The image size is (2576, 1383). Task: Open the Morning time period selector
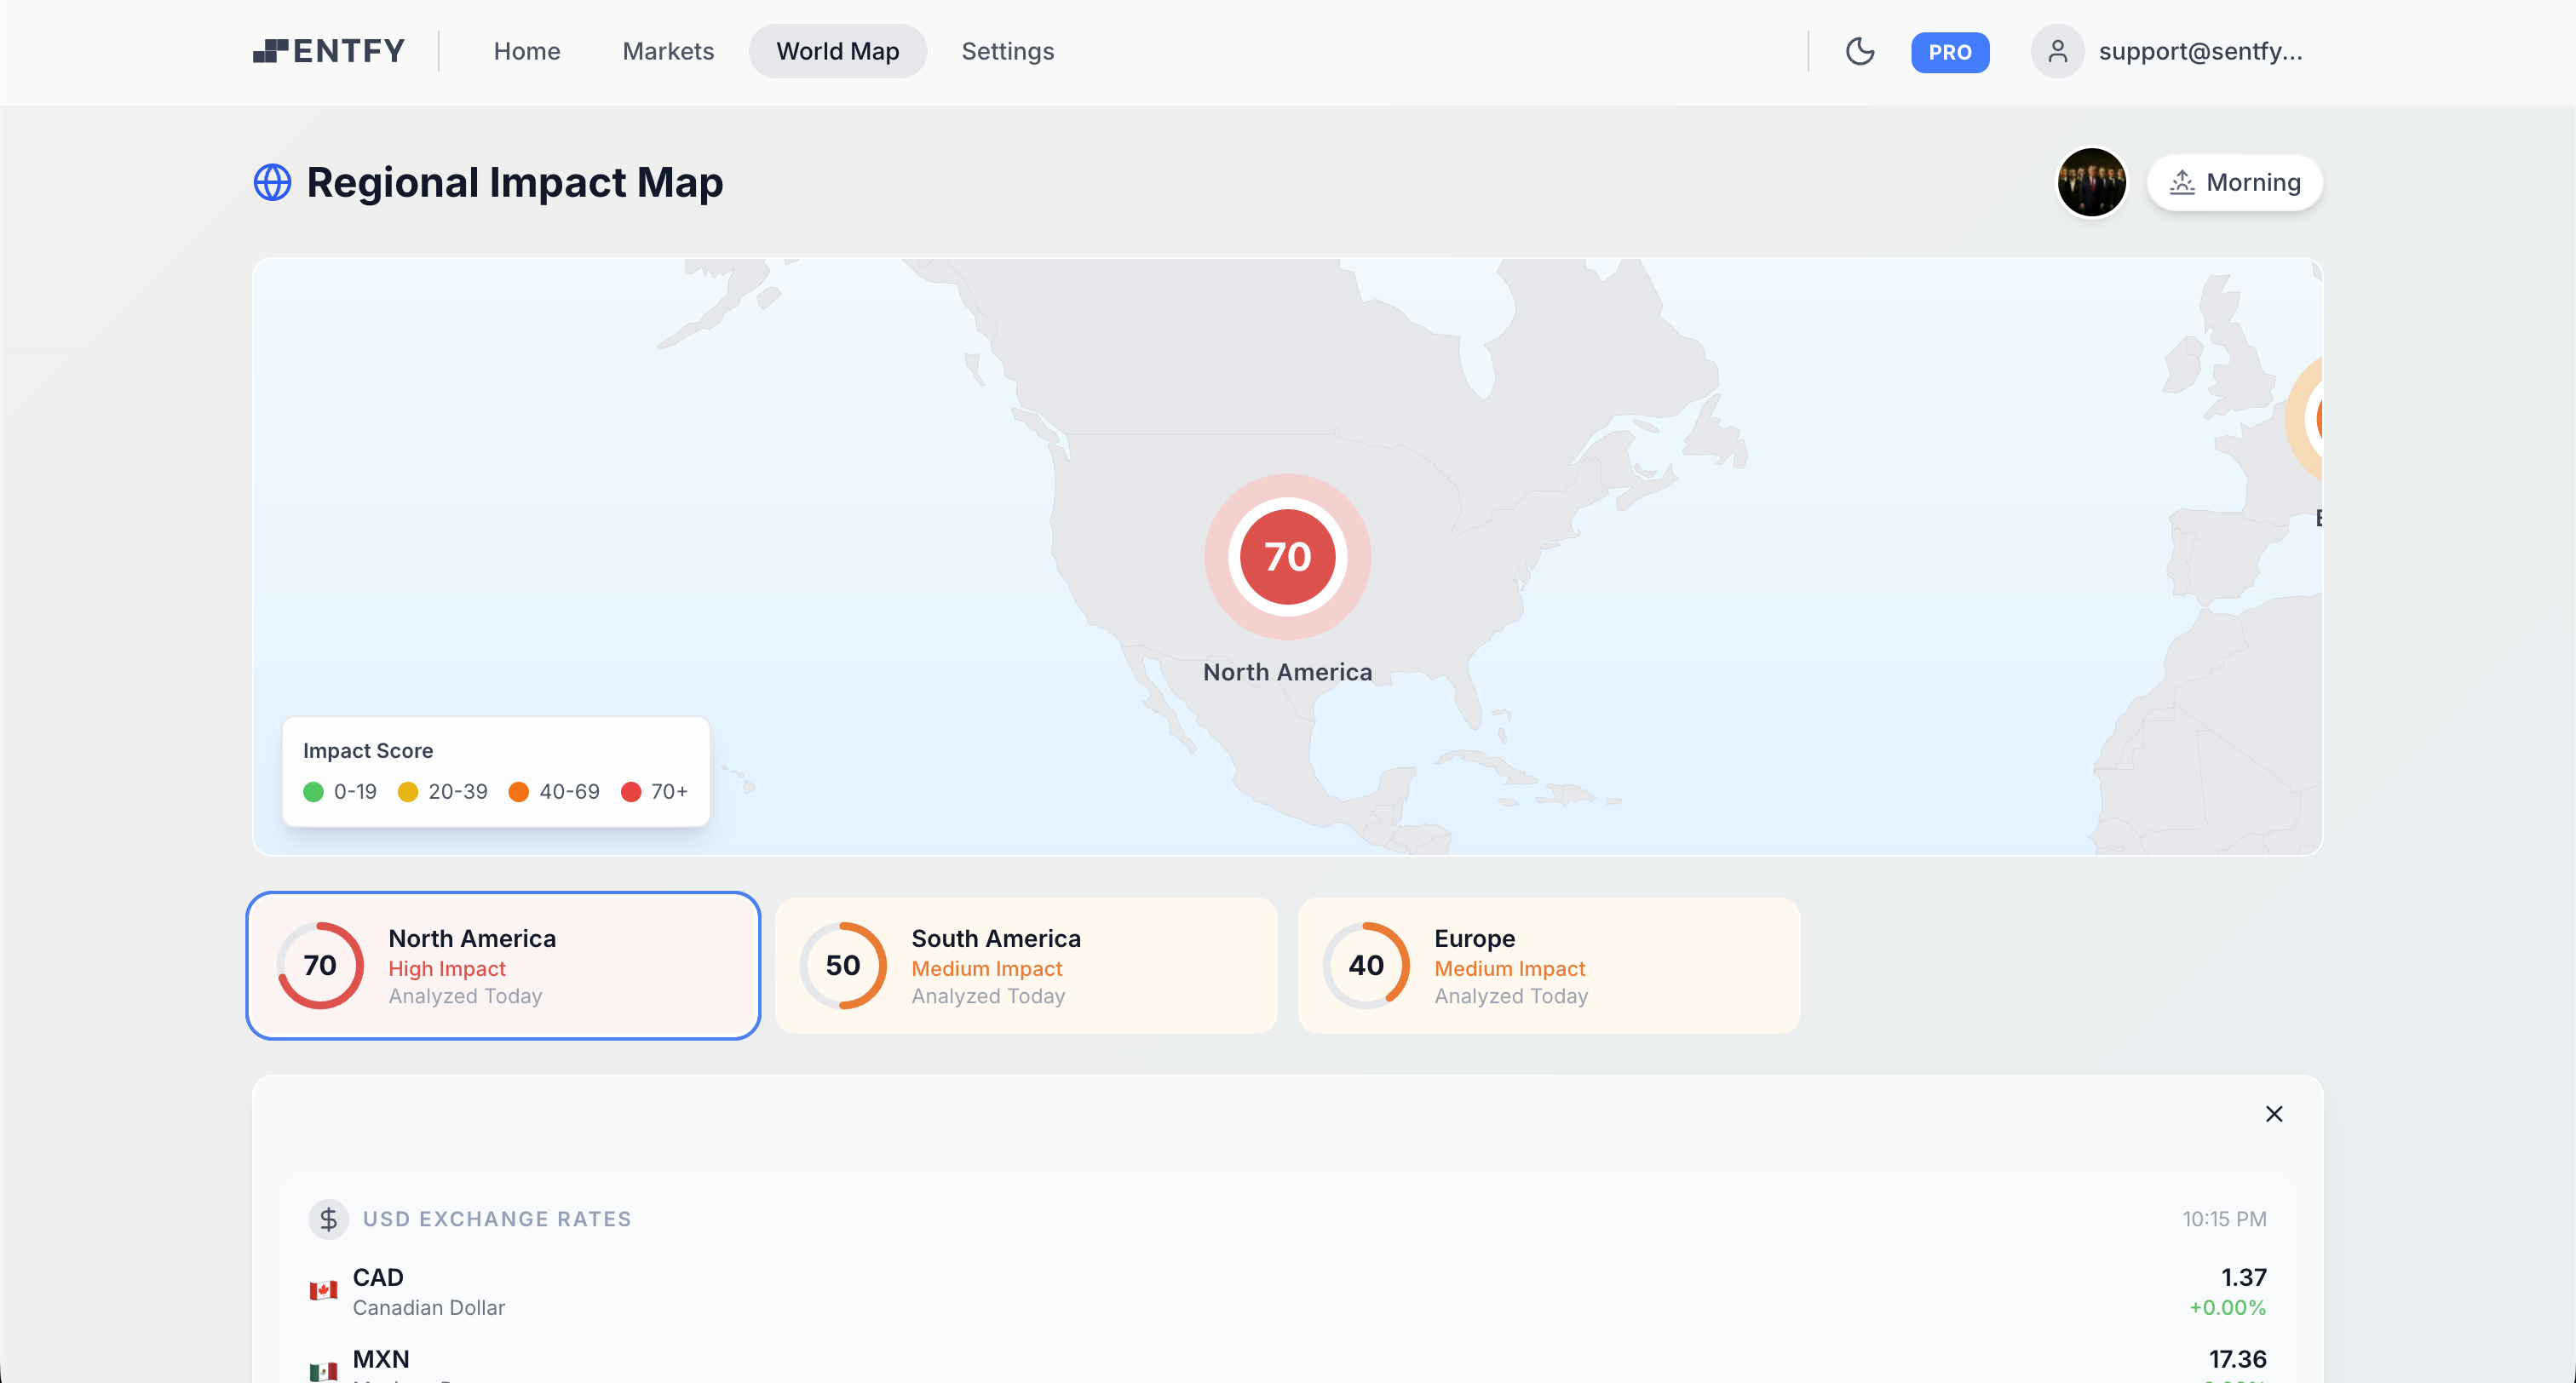pos(2234,182)
